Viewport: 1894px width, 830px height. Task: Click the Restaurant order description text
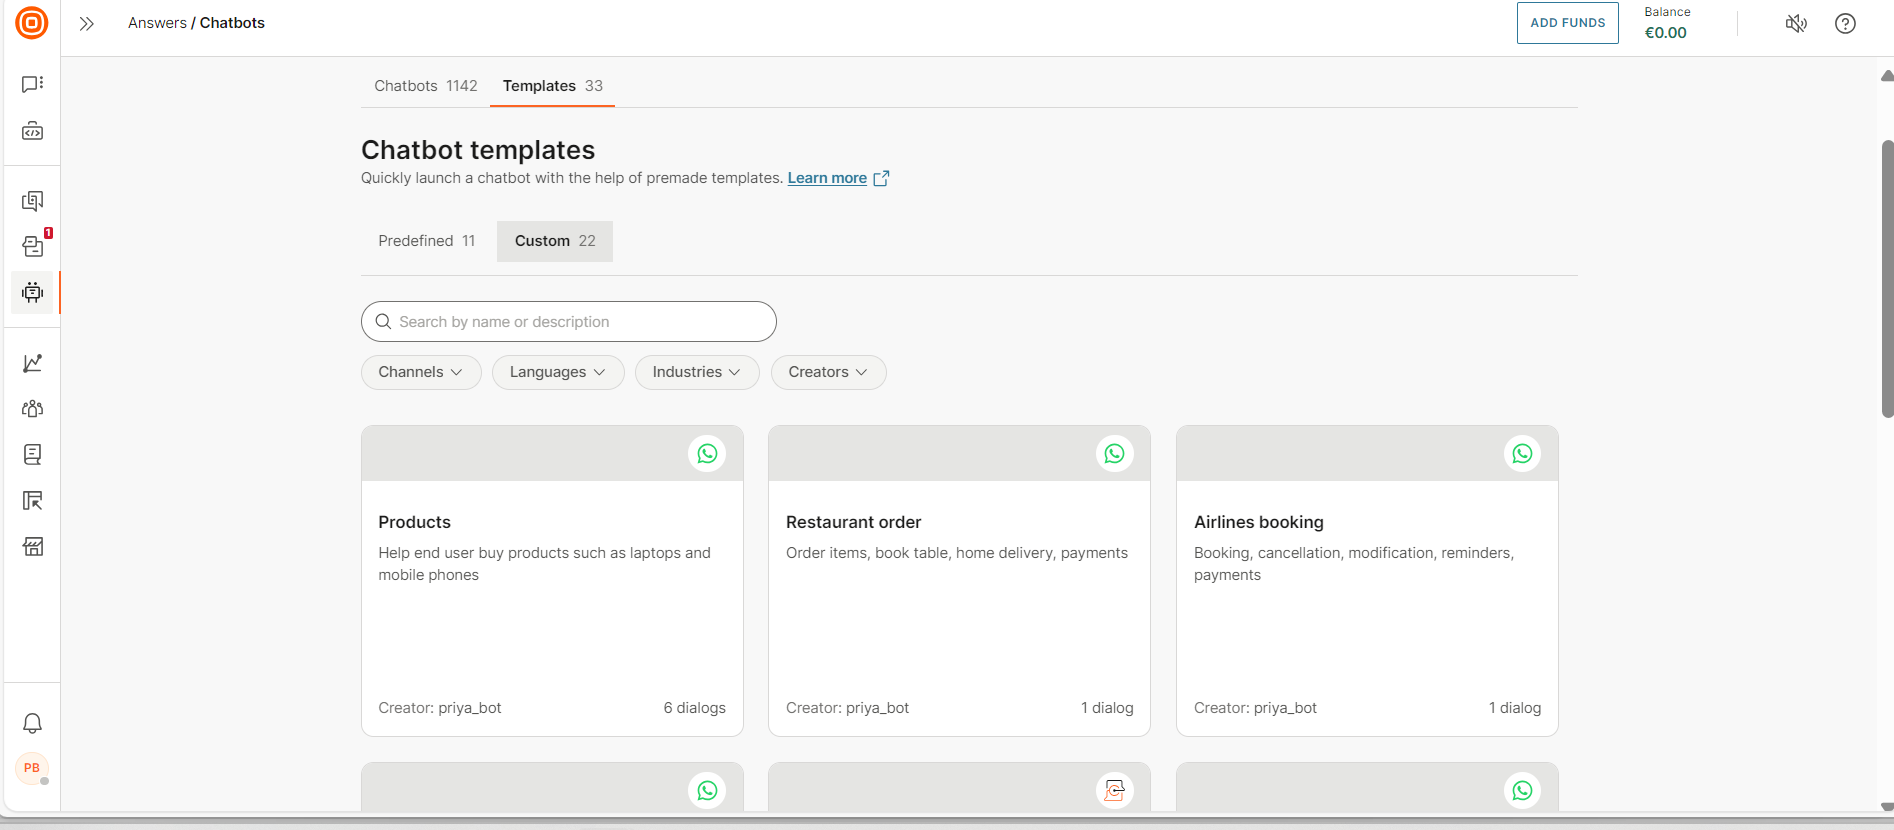pyautogui.click(x=957, y=553)
